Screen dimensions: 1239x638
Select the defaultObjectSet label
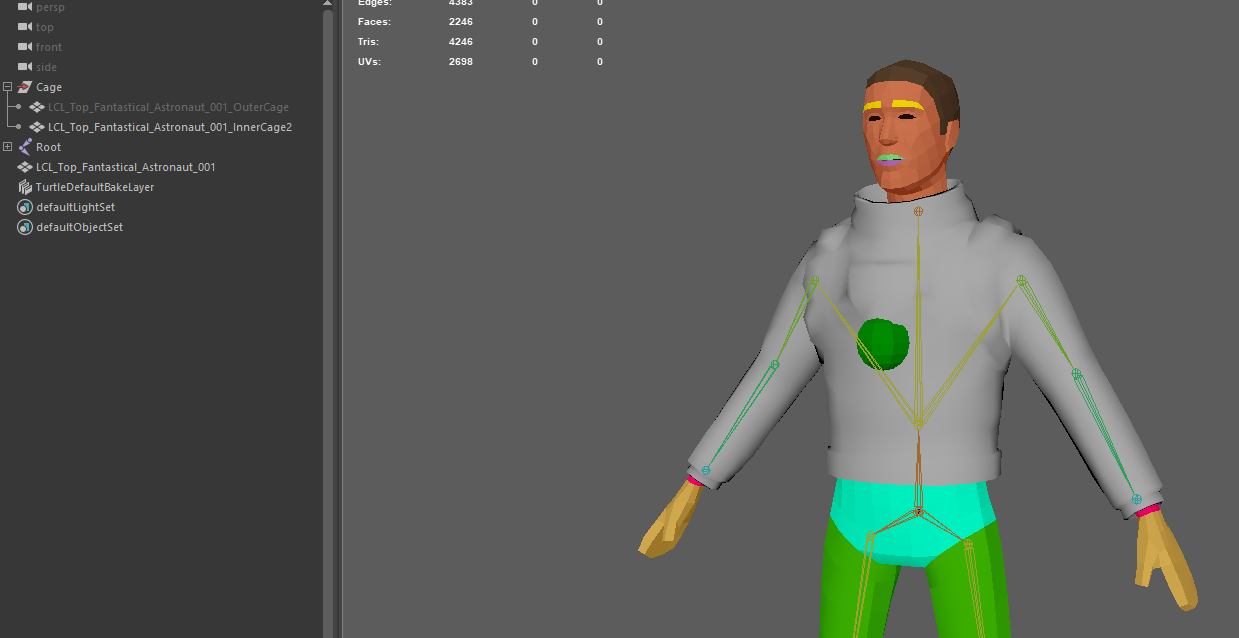point(79,227)
